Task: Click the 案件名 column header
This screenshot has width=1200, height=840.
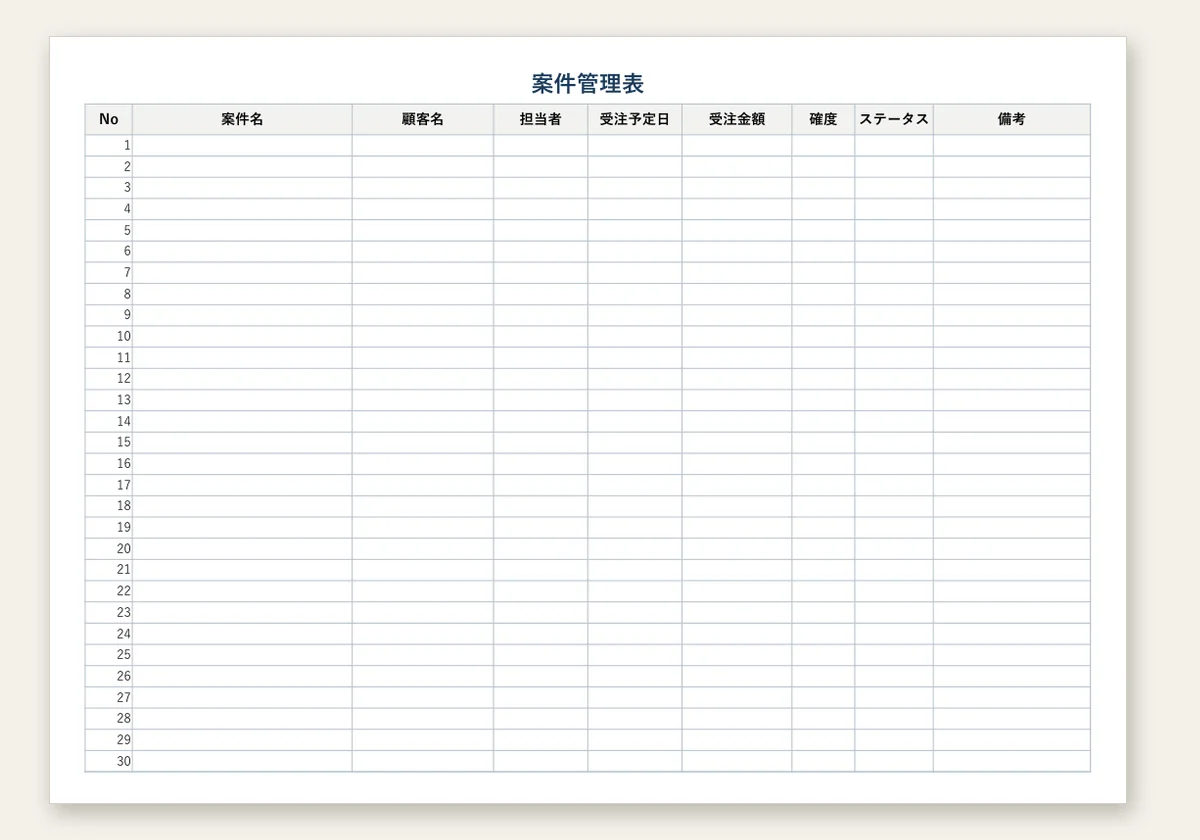Action: coord(242,119)
